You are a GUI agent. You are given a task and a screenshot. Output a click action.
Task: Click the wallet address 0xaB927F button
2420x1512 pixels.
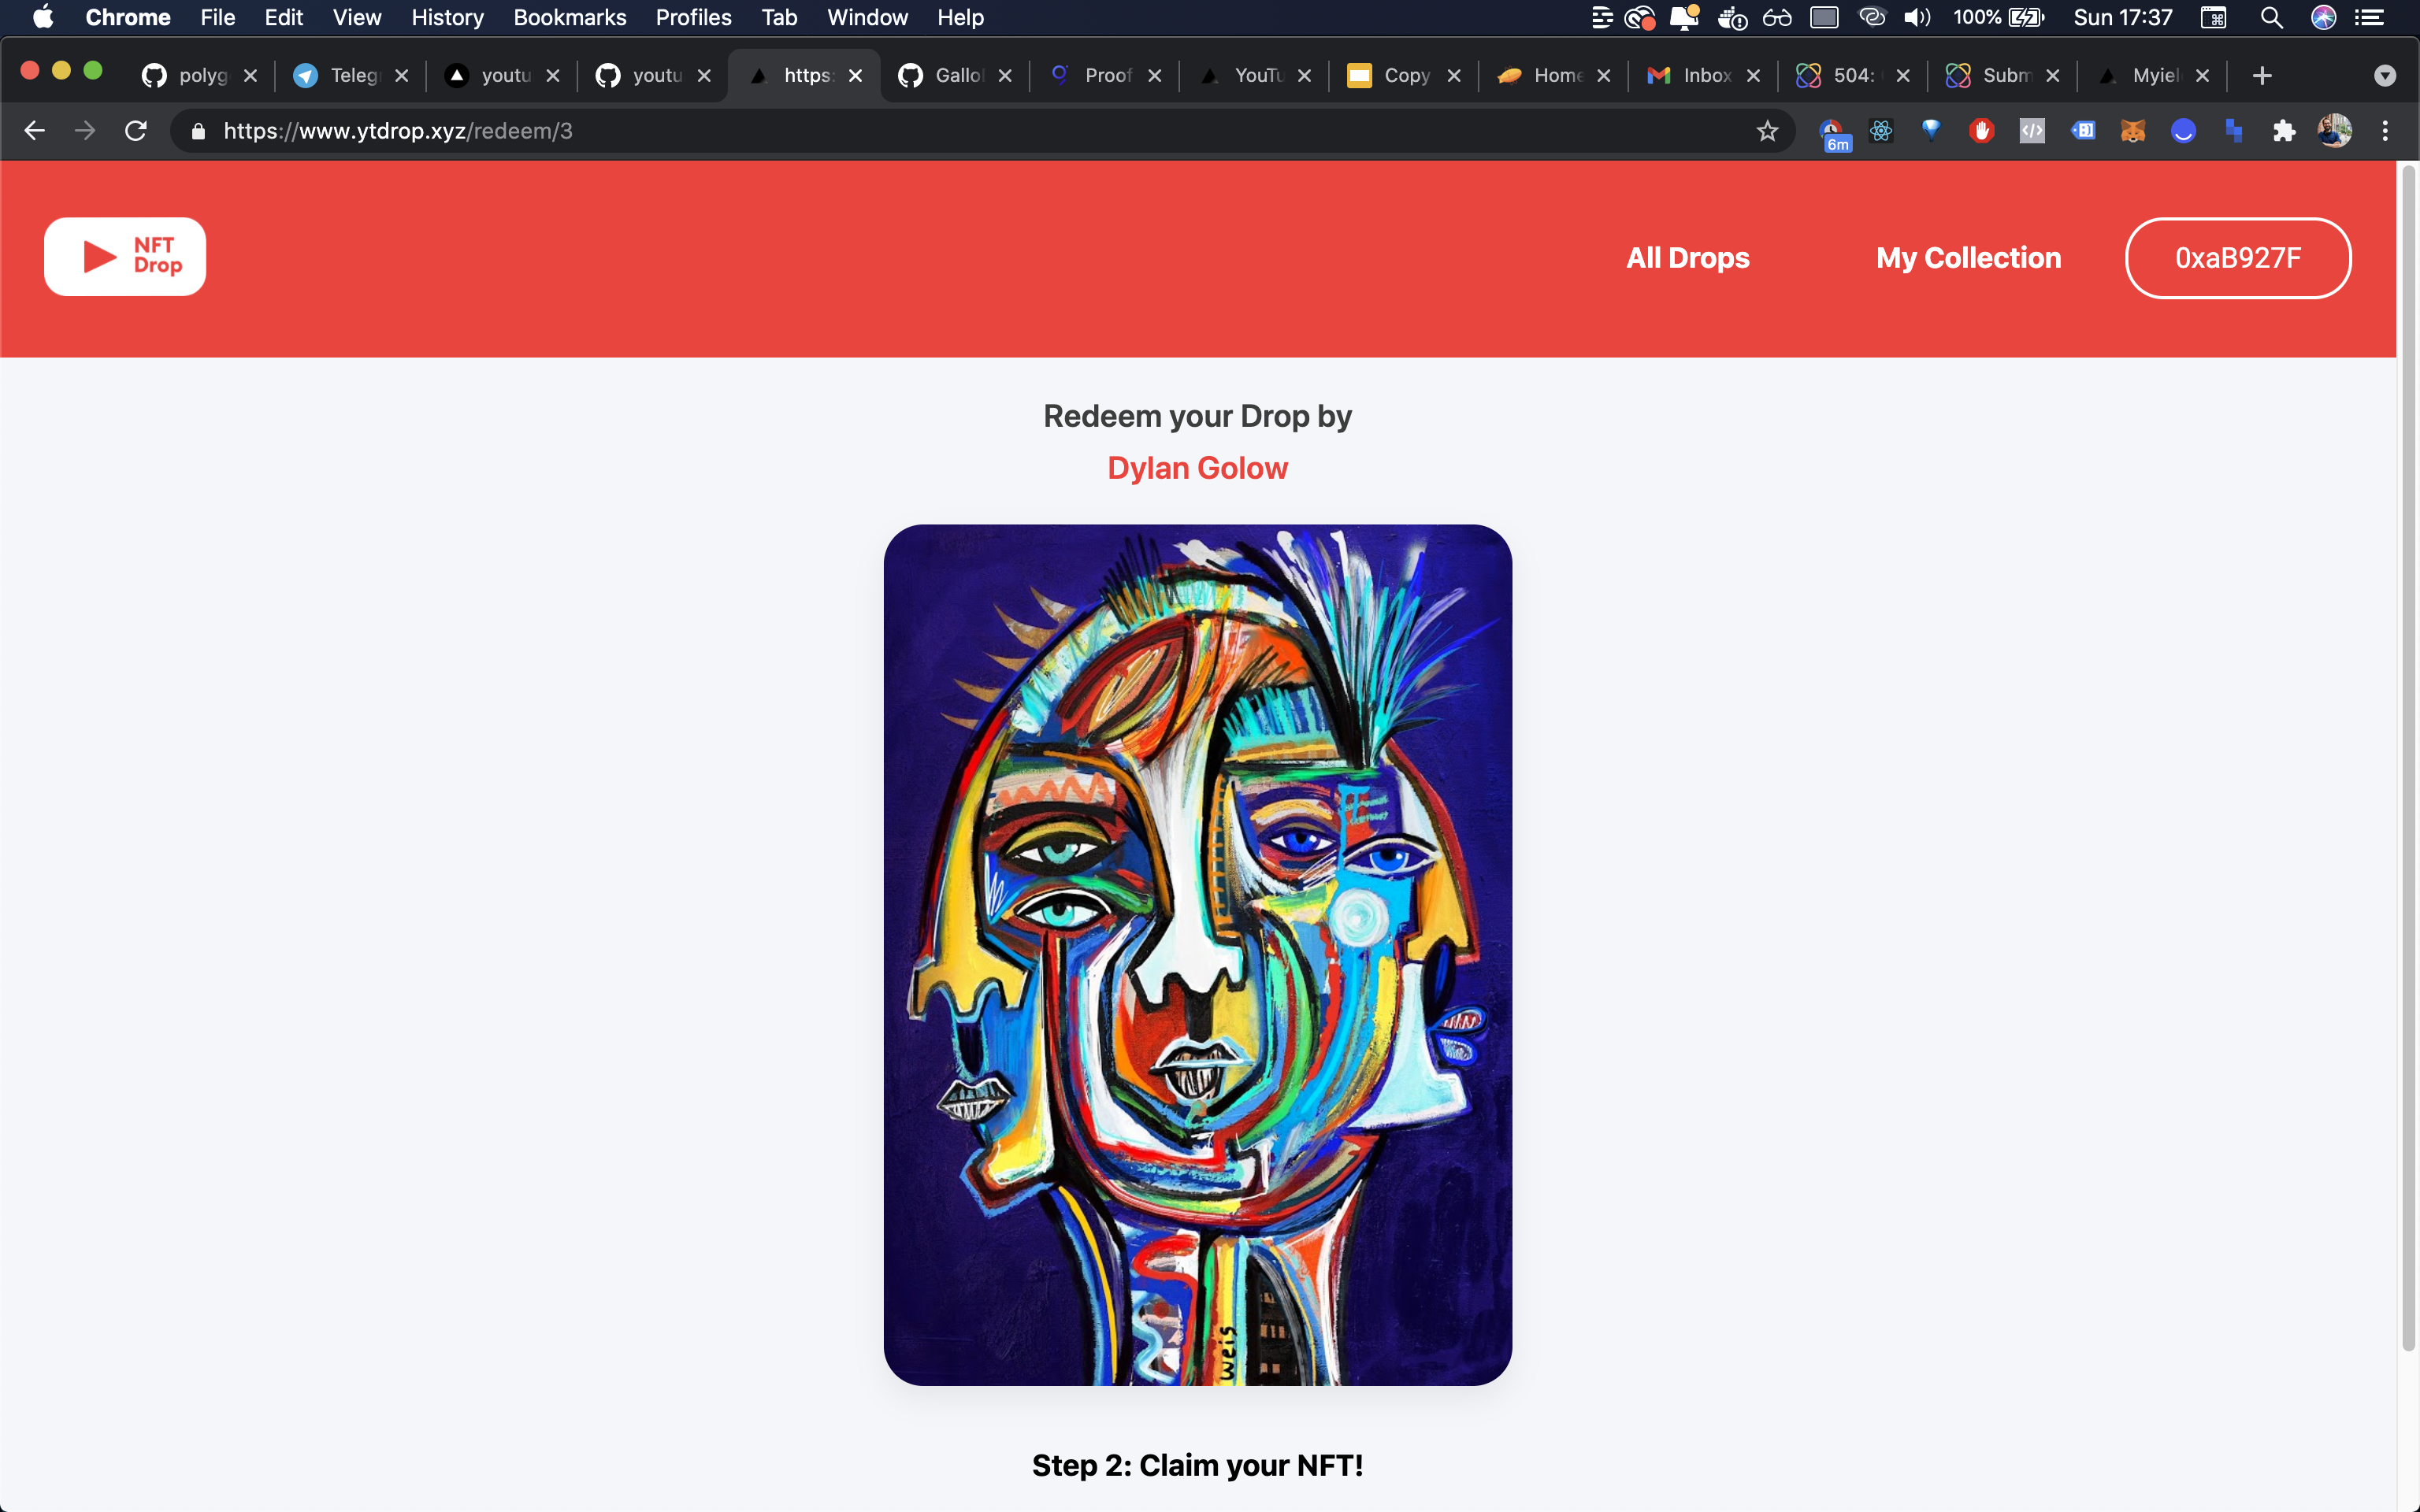coord(2237,258)
